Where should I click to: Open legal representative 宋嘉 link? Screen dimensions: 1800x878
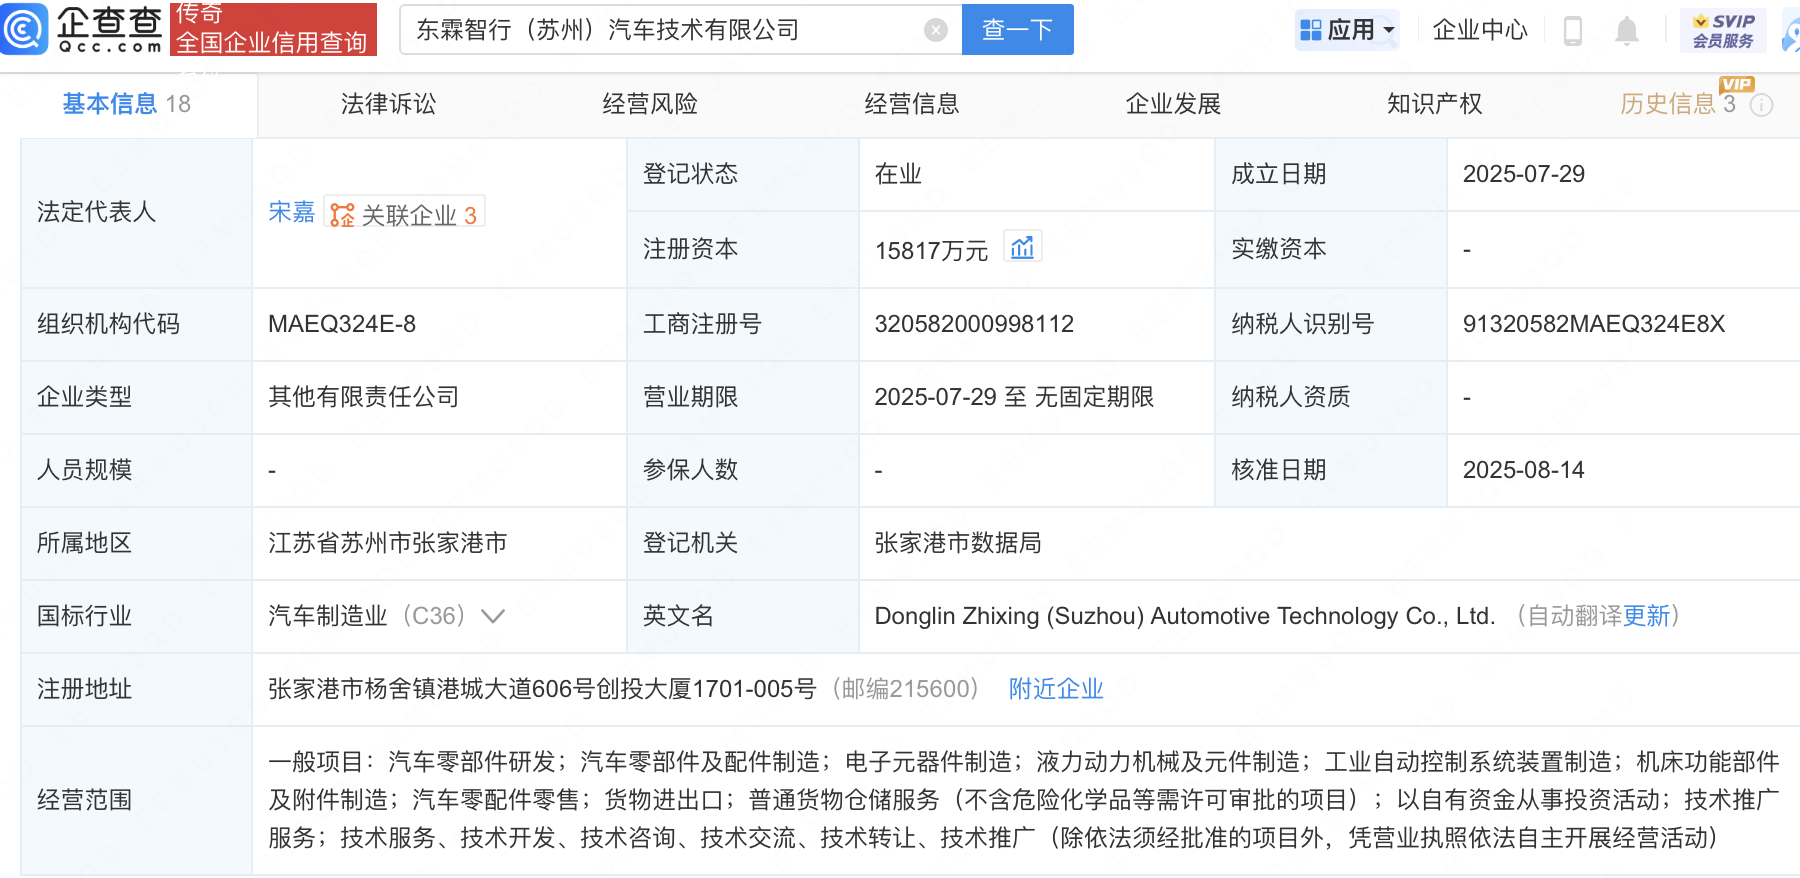(291, 212)
